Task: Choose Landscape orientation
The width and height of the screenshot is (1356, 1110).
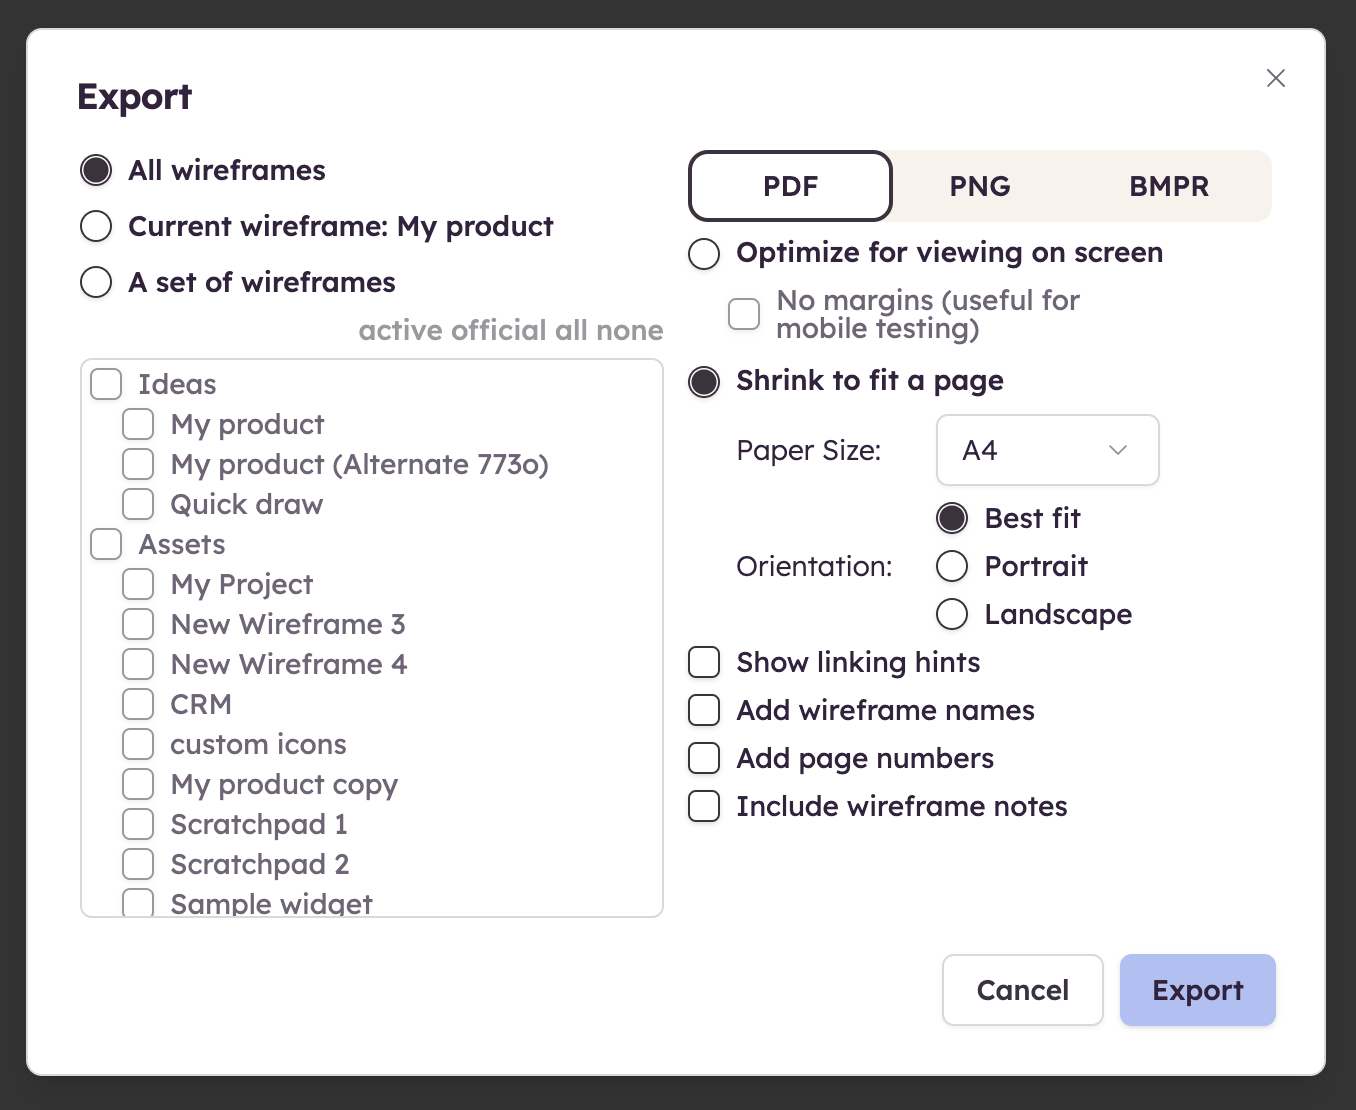Action: (x=952, y=614)
